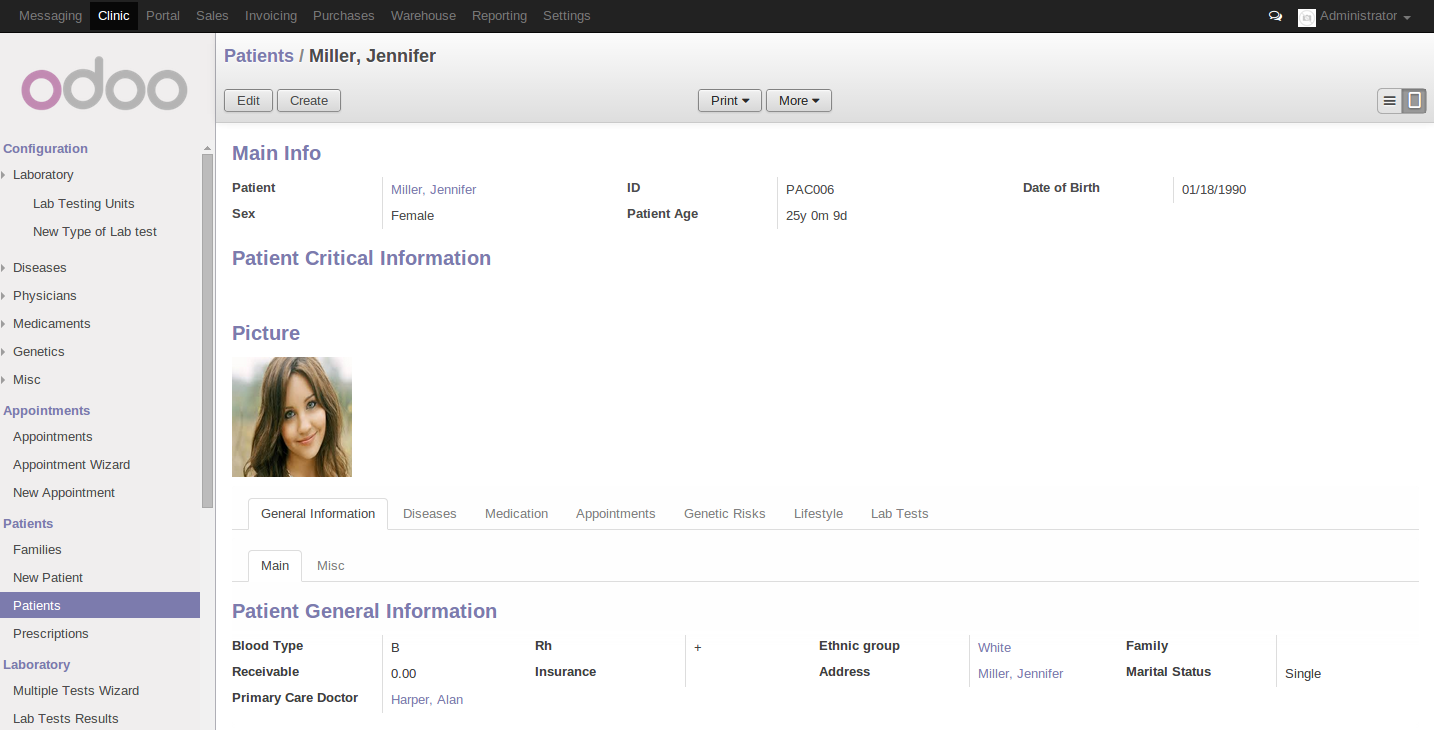Open Lab Tests Results in sidebar
Image resolution: width=1434 pixels, height=730 pixels.
pyautogui.click(x=66, y=719)
